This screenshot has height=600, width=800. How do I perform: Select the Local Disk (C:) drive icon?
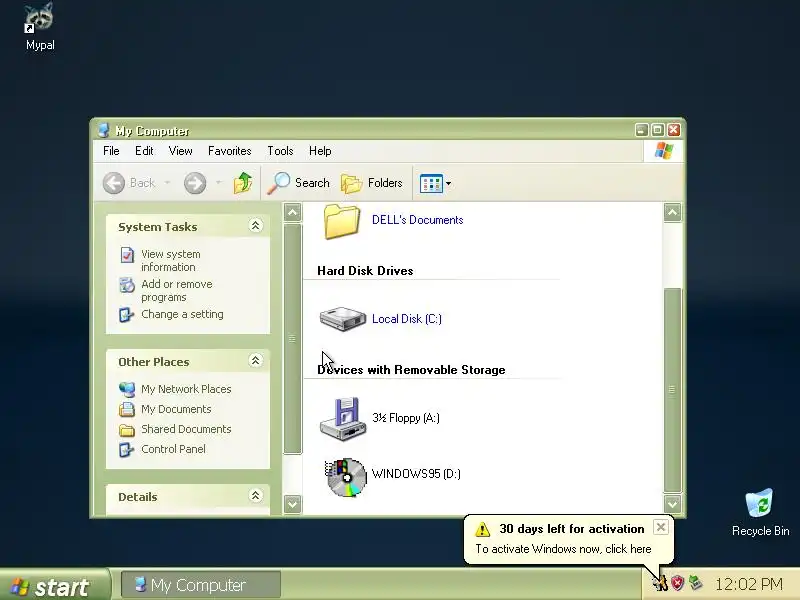pos(342,319)
